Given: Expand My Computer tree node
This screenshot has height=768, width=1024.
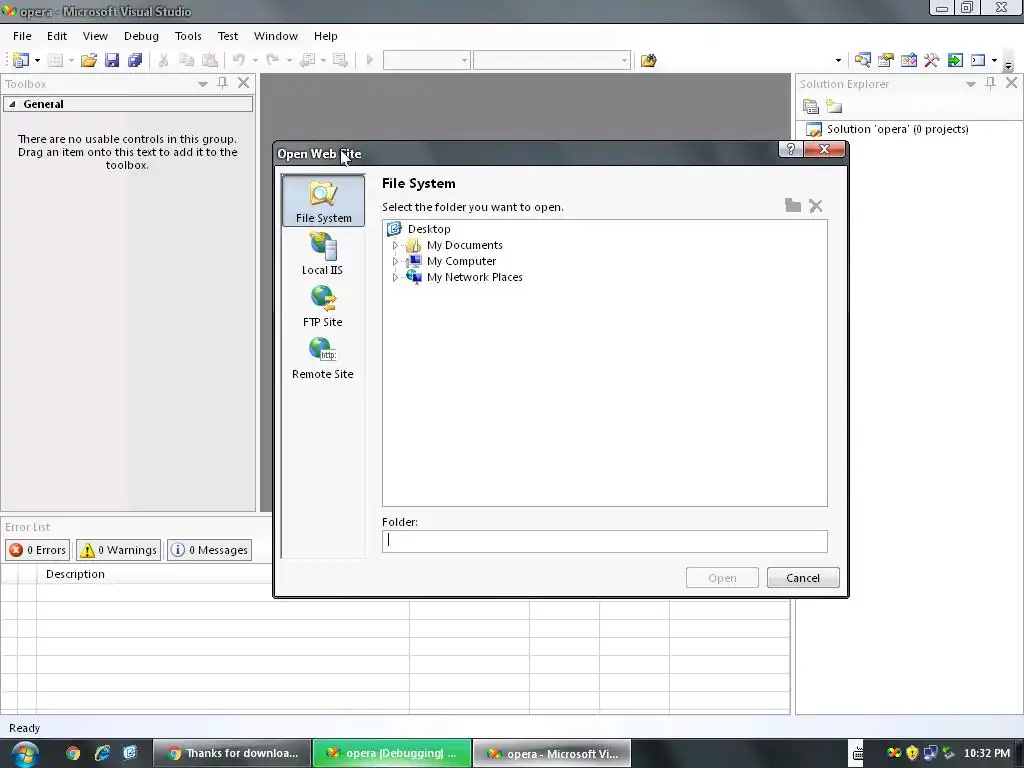Looking at the screenshot, I should (x=394, y=261).
